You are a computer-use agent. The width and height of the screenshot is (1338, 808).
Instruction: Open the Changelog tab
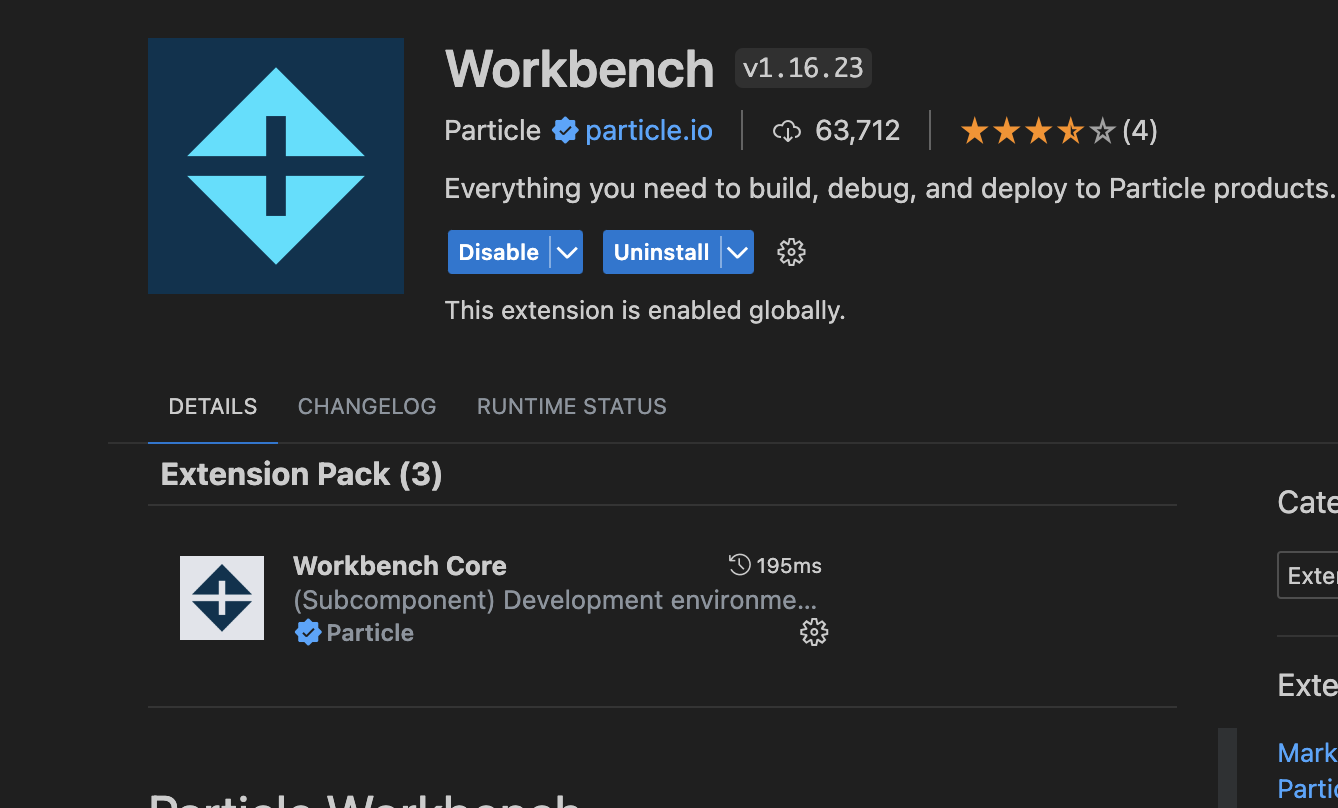tap(367, 406)
